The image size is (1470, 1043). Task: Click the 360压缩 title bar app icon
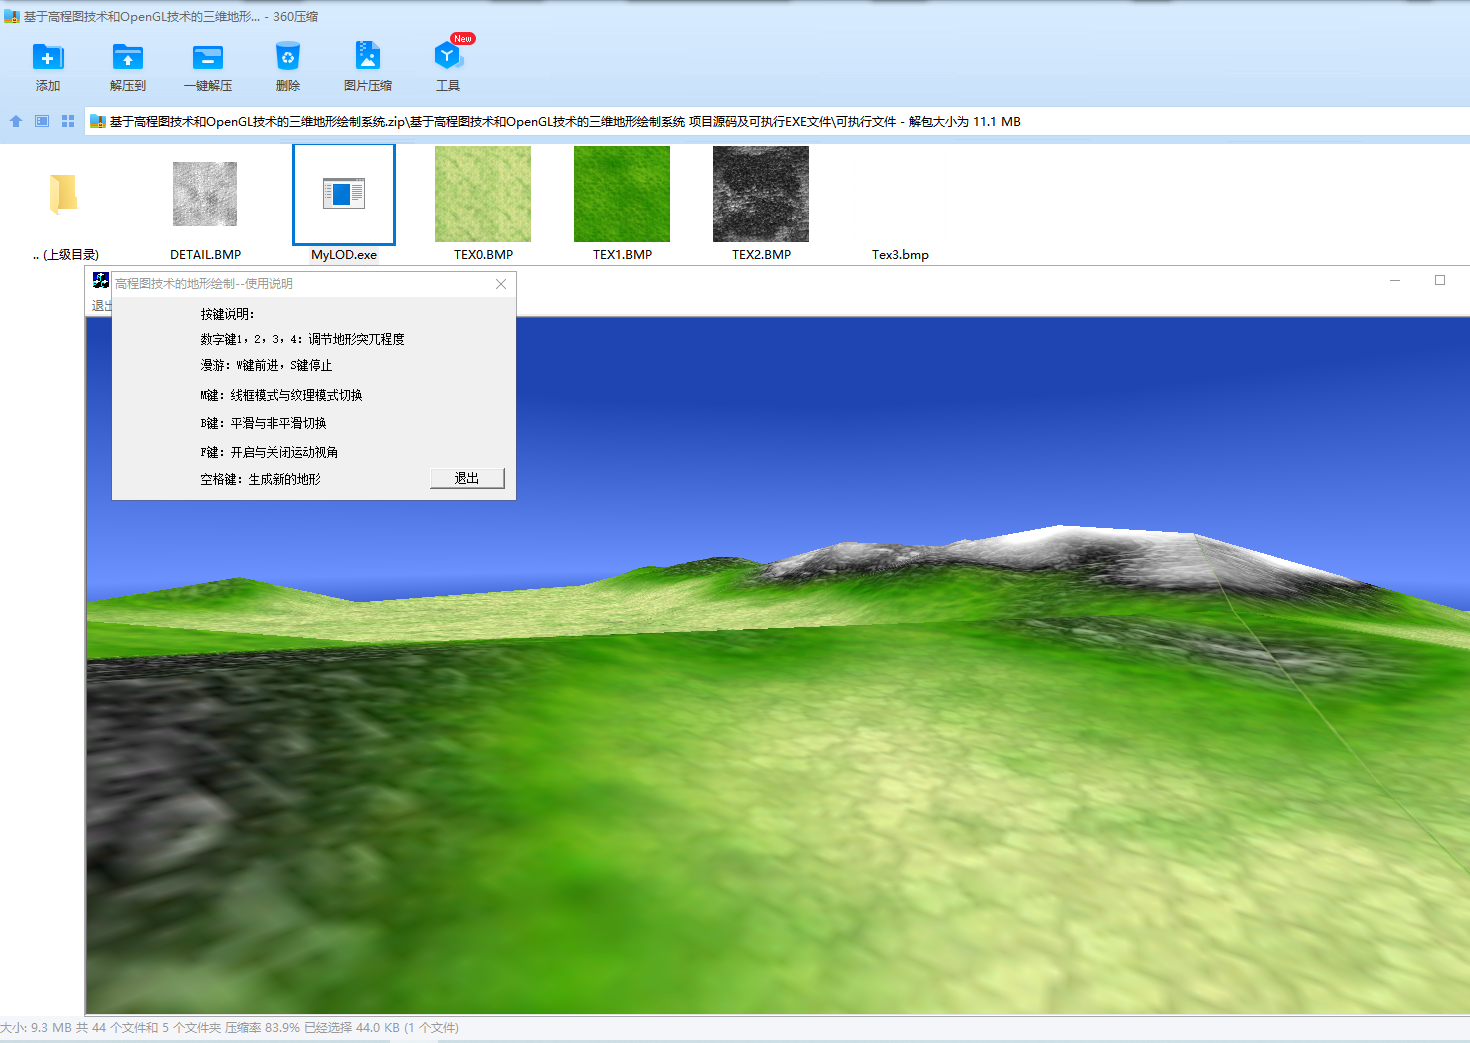point(12,17)
